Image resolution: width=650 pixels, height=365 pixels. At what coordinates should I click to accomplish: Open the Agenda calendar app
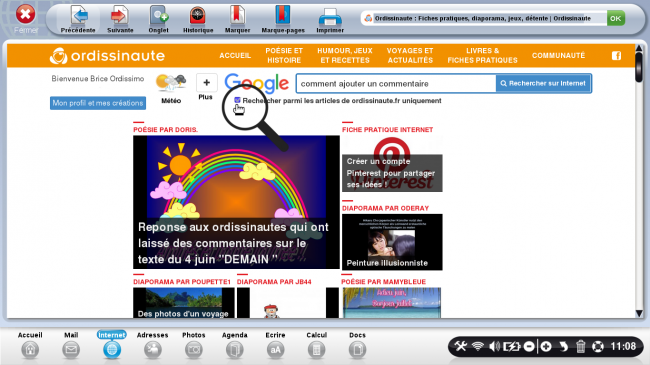[x=235, y=345]
